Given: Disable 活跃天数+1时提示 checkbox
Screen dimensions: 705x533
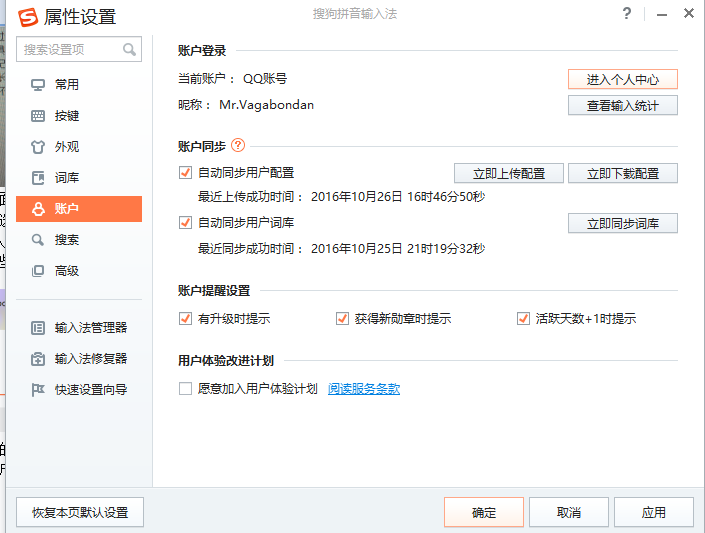Looking at the screenshot, I should click(523, 318).
